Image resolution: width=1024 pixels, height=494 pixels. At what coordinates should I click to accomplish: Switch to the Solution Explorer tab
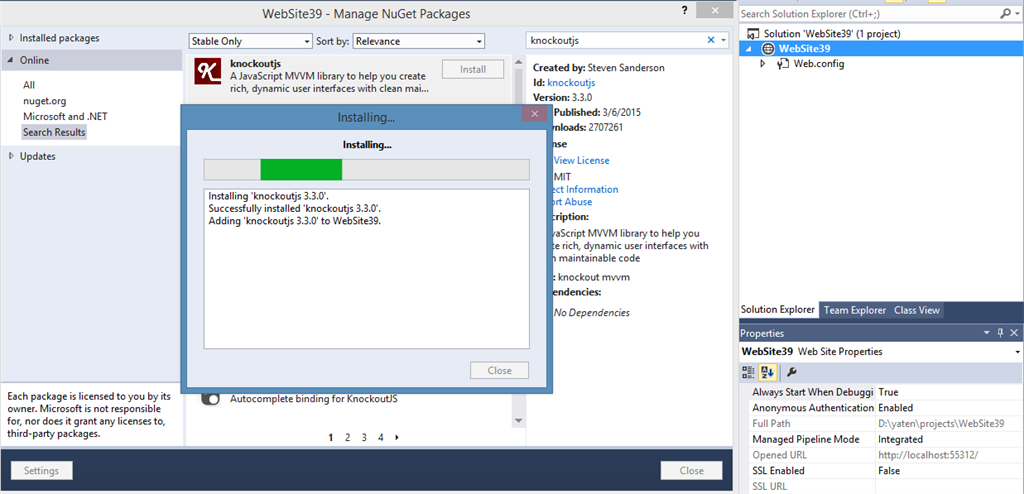778,310
